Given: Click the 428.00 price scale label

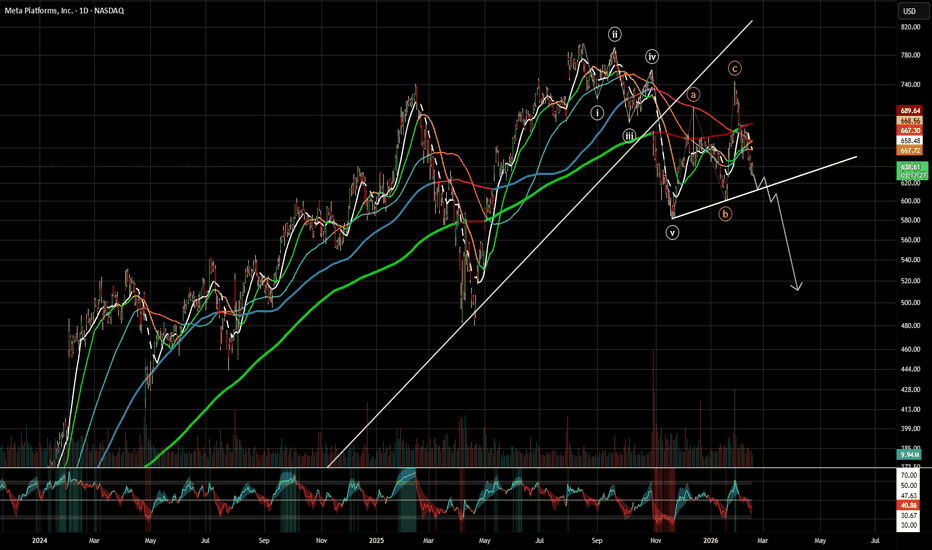Looking at the screenshot, I should click(x=910, y=390).
